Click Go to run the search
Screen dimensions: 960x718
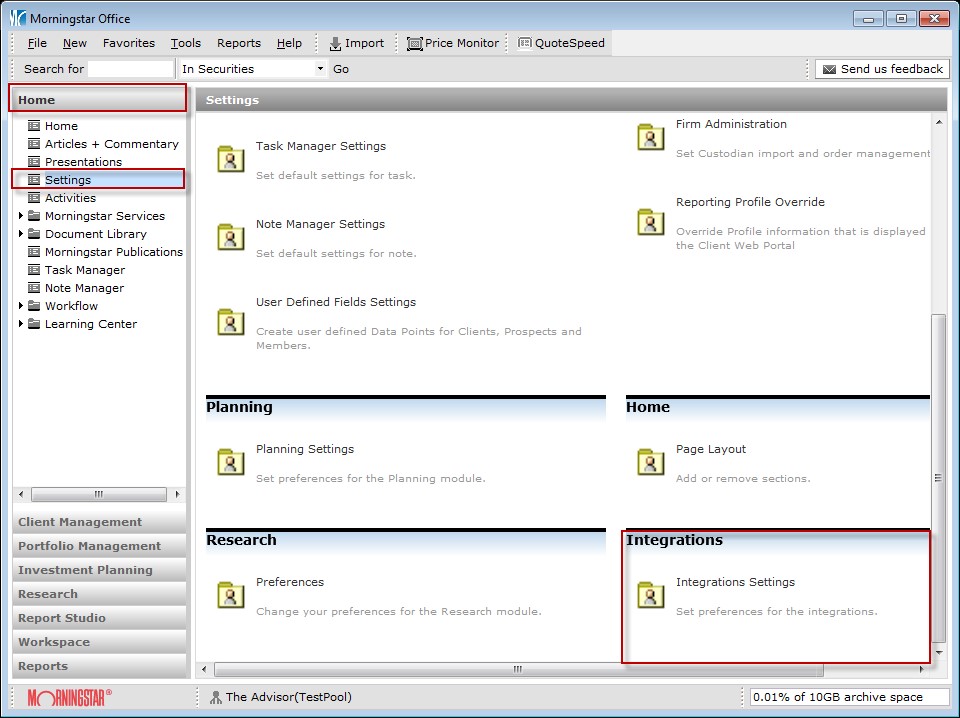(341, 69)
